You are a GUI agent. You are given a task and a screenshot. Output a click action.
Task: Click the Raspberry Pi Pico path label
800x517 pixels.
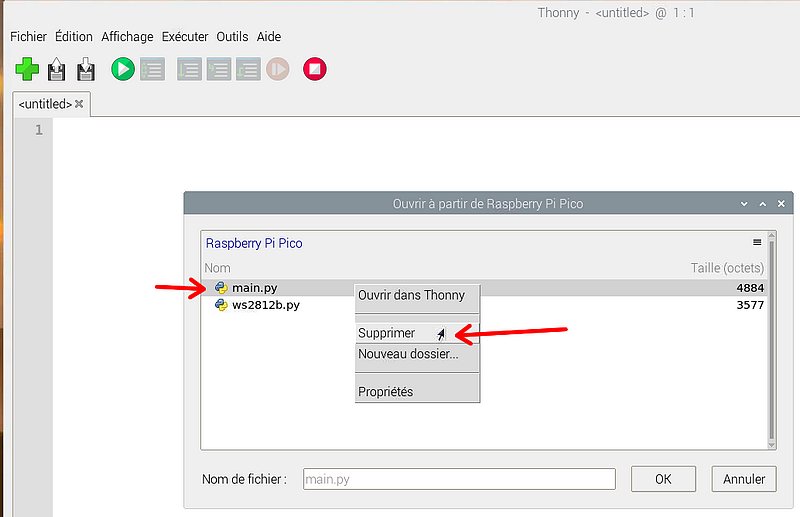254,243
